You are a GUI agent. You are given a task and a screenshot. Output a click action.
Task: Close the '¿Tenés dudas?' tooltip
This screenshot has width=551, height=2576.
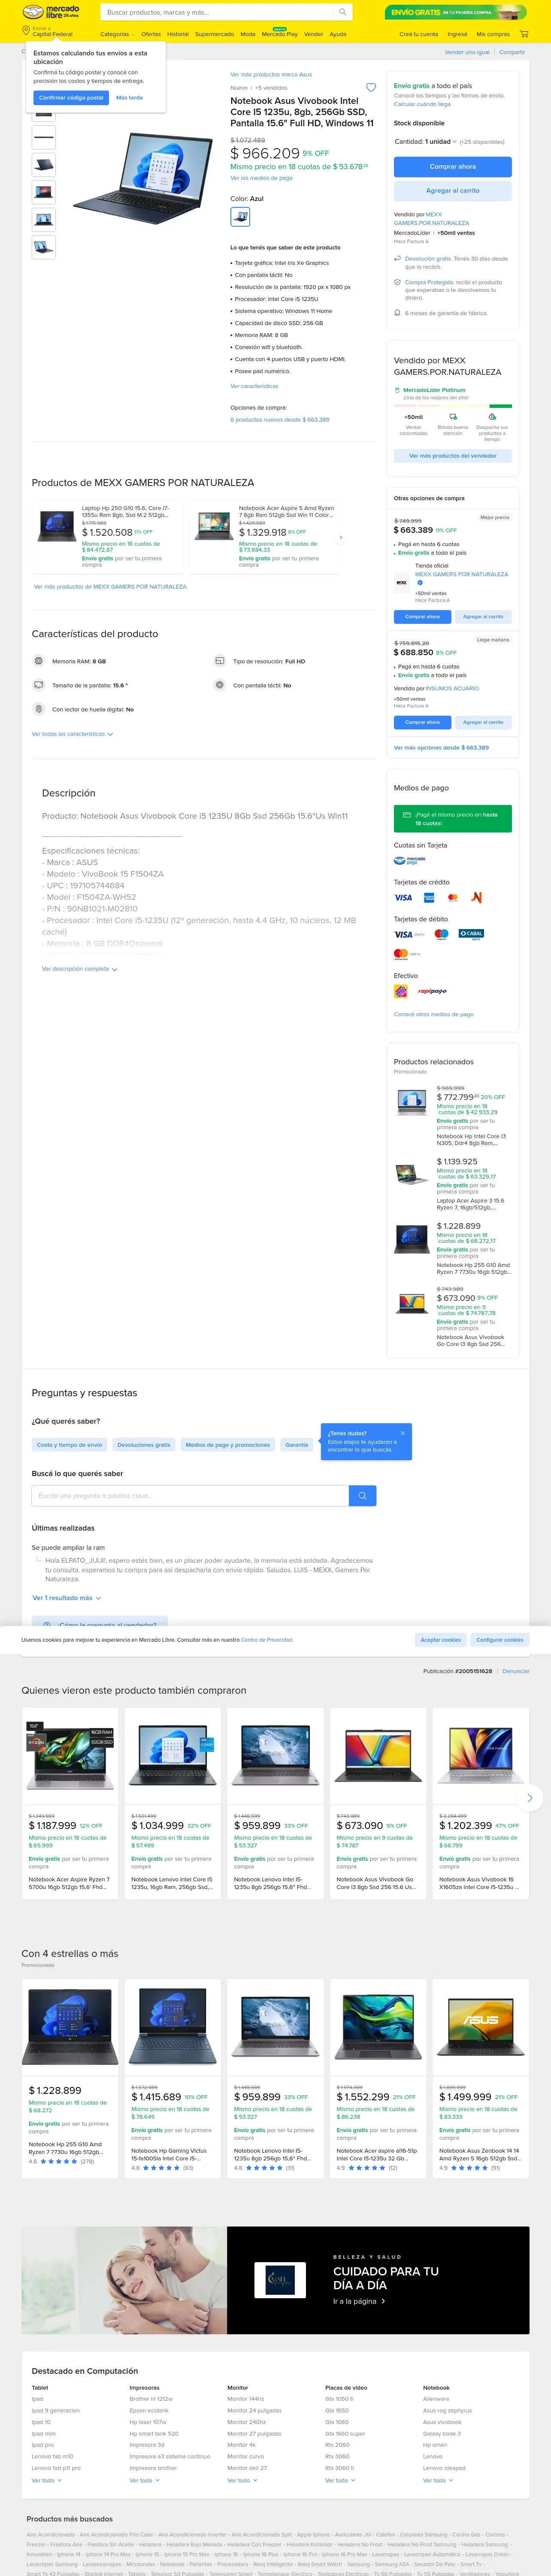(402, 1433)
